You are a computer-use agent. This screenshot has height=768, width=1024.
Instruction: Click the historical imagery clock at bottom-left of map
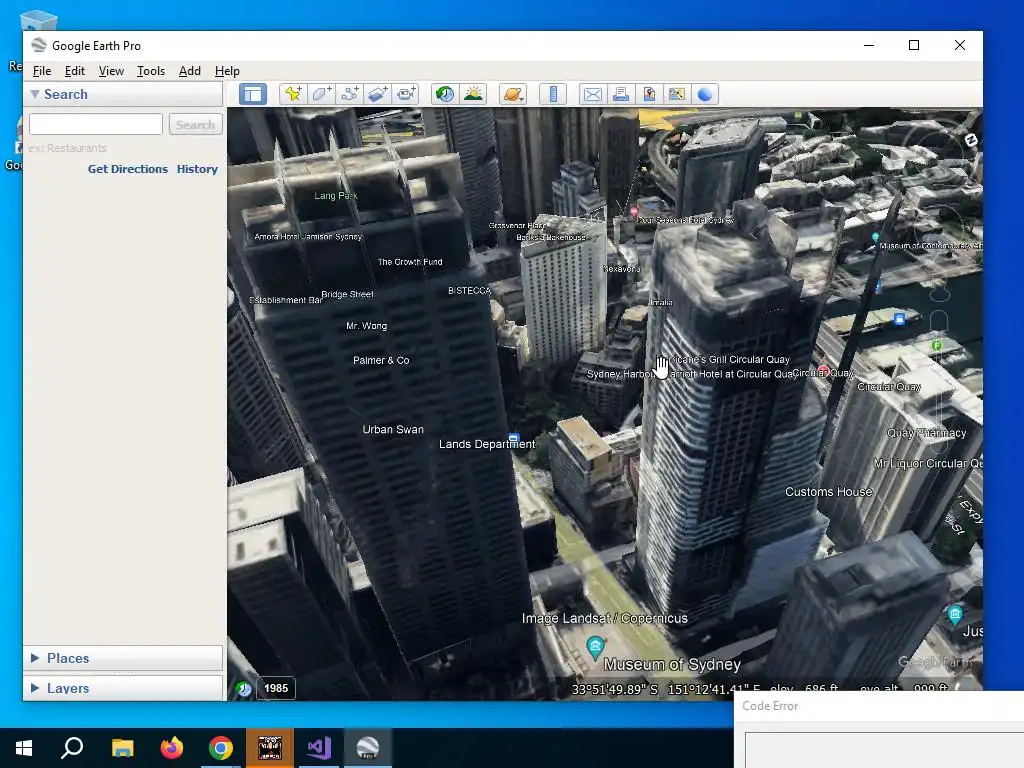pos(244,688)
